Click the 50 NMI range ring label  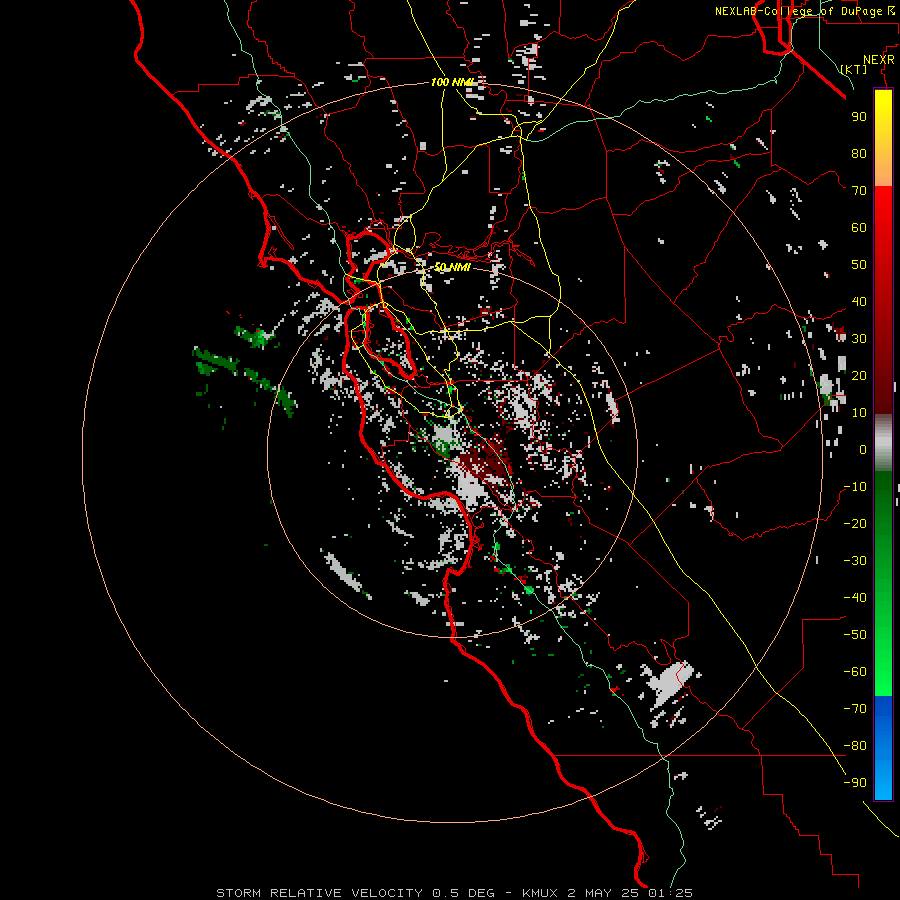pyautogui.click(x=452, y=267)
